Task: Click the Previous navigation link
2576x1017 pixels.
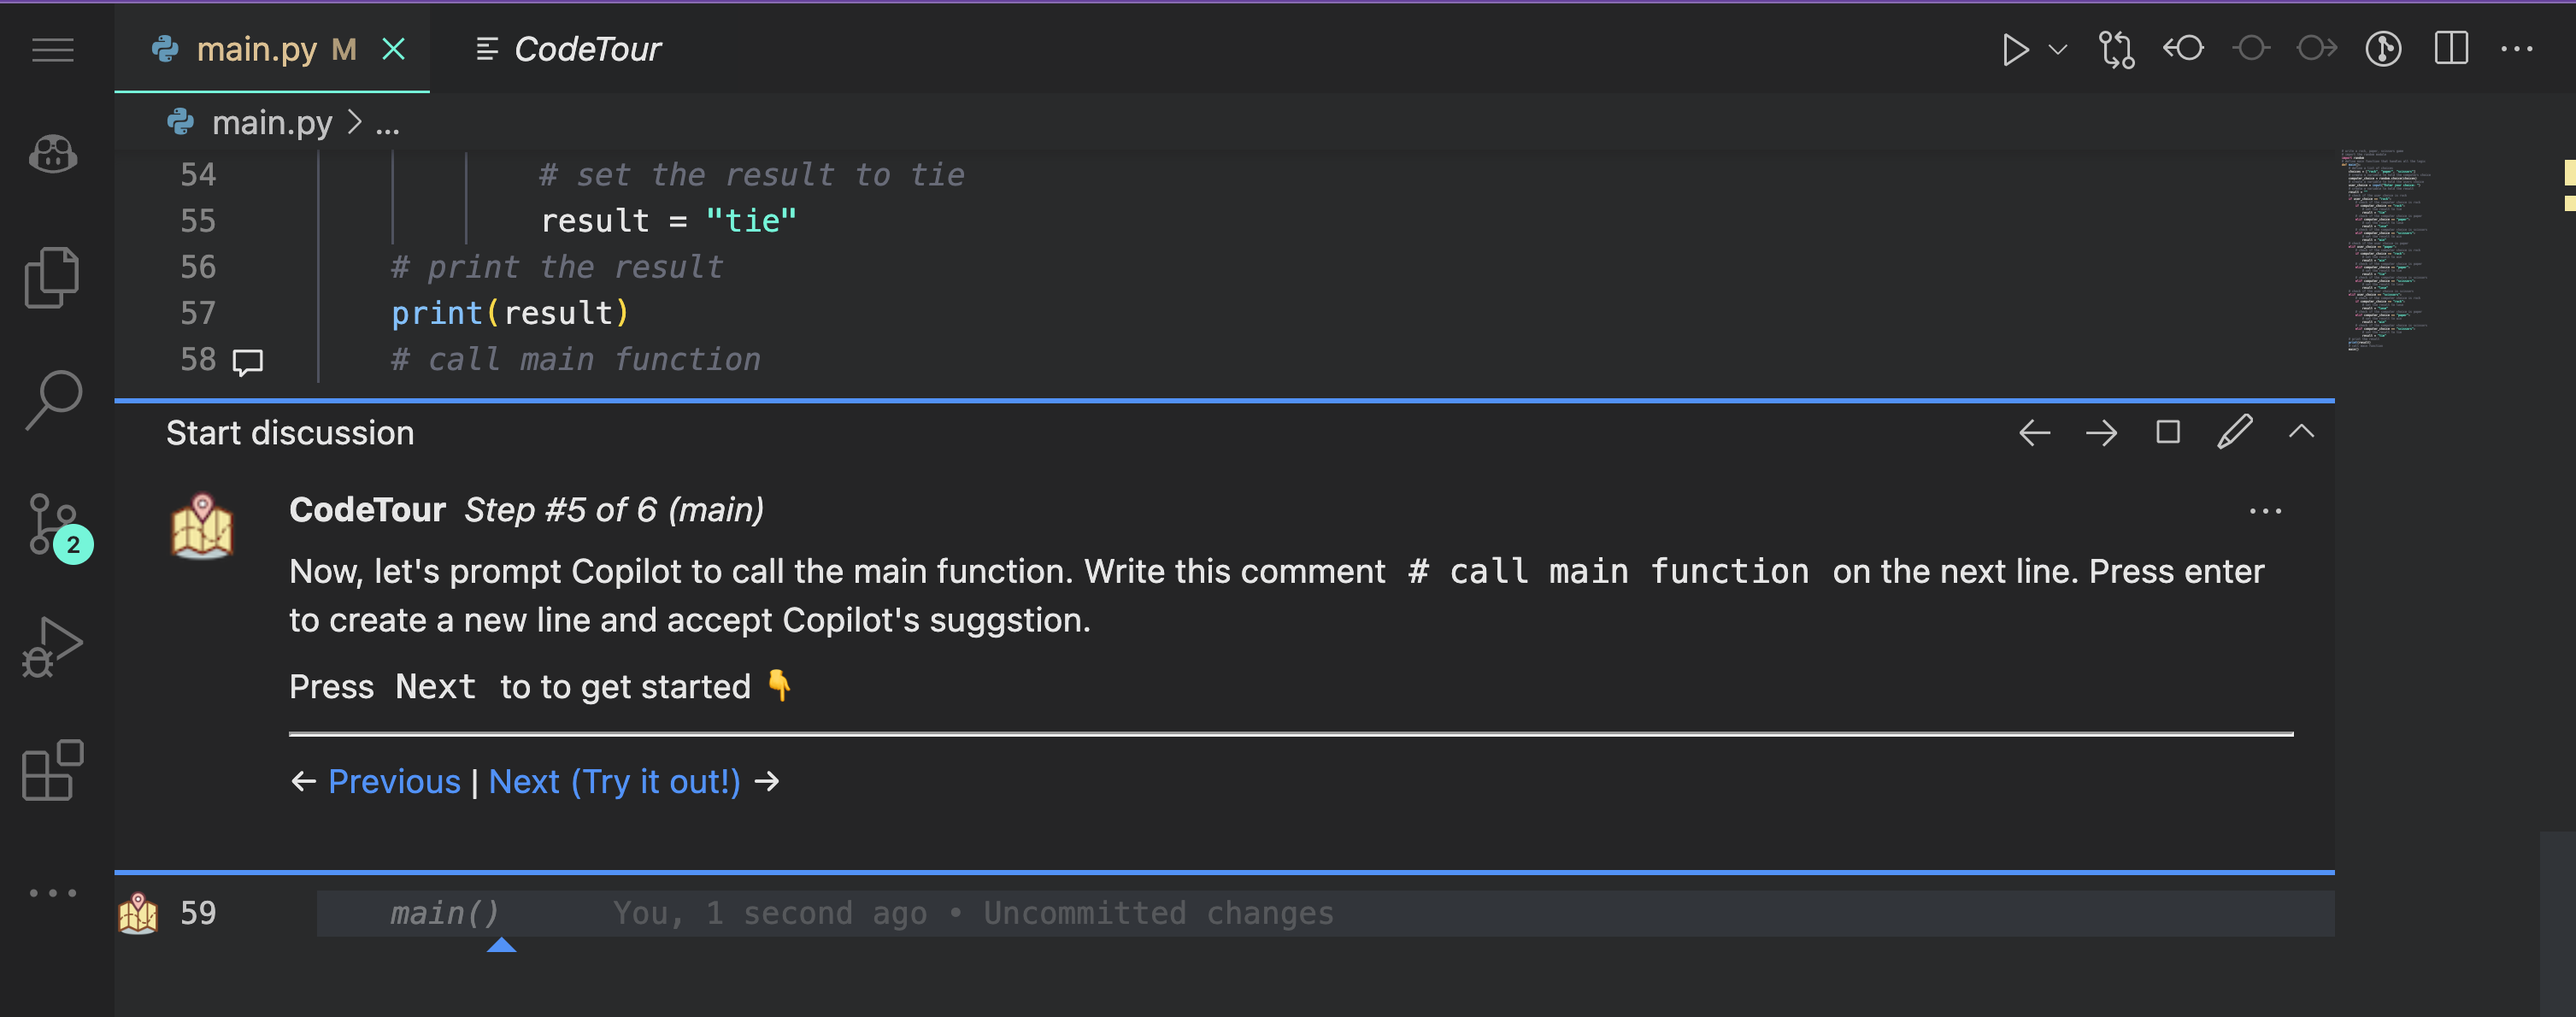Action: click(x=391, y=780)
